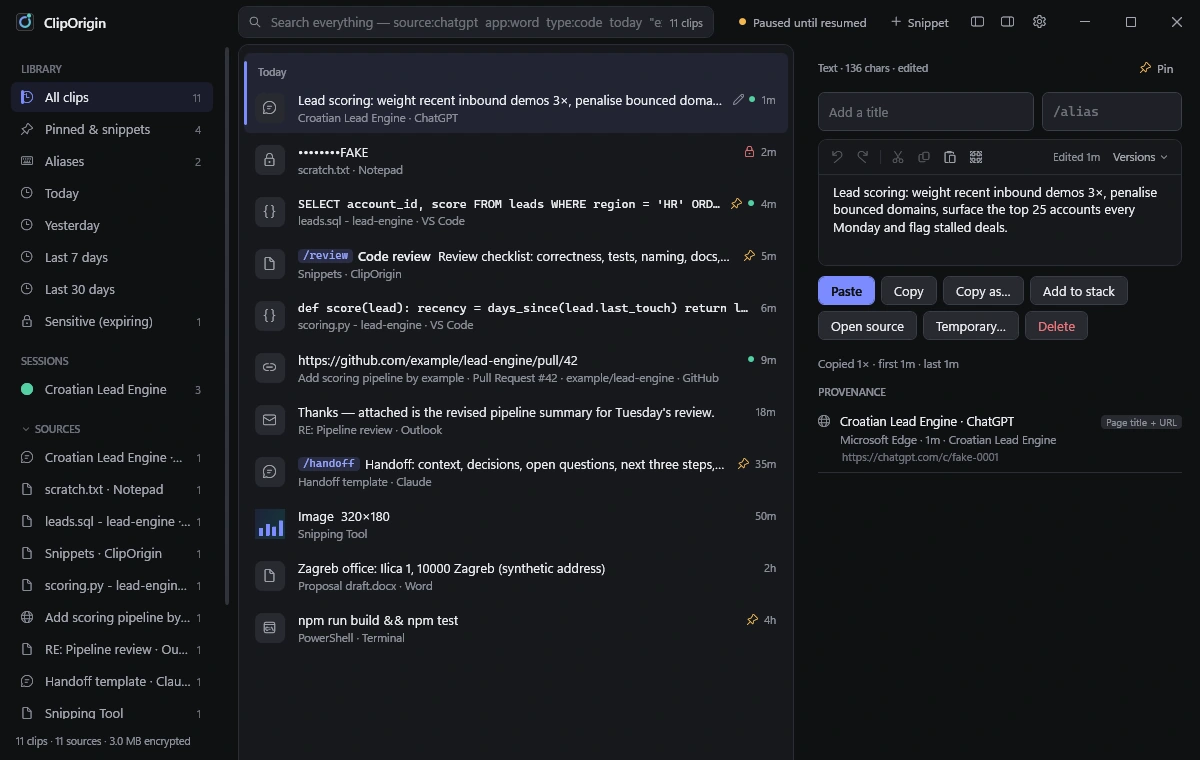Click the Copy button
The image size is (1200, 760).
tap(908, 291)
